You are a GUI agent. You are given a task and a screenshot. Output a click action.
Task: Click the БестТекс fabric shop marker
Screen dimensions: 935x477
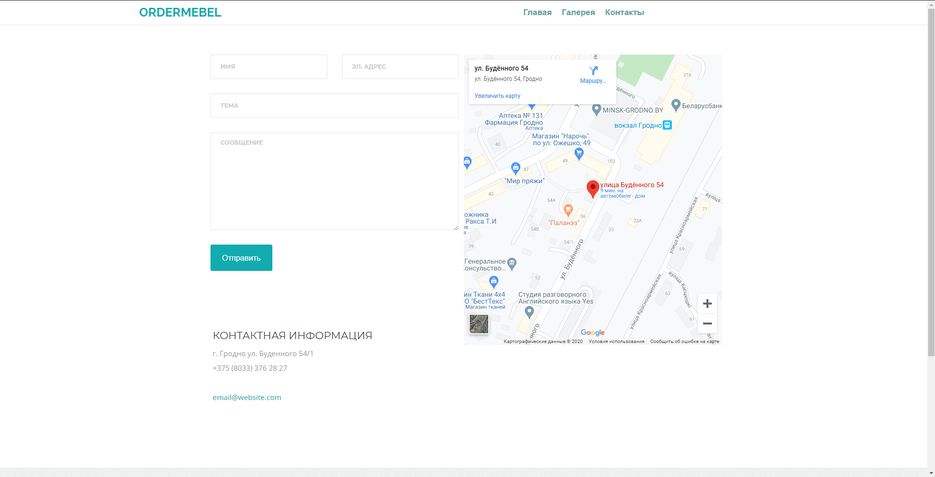coord(493,282)
